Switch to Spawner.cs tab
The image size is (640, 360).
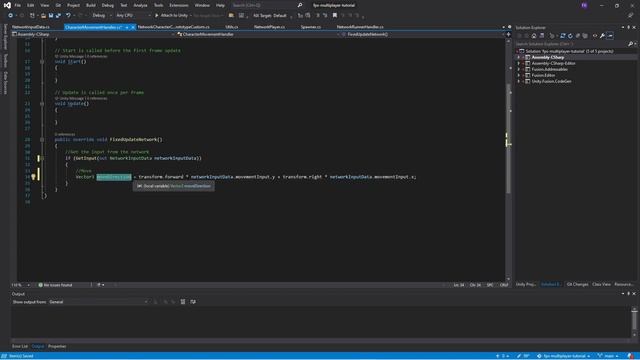(x=311, y=27)
